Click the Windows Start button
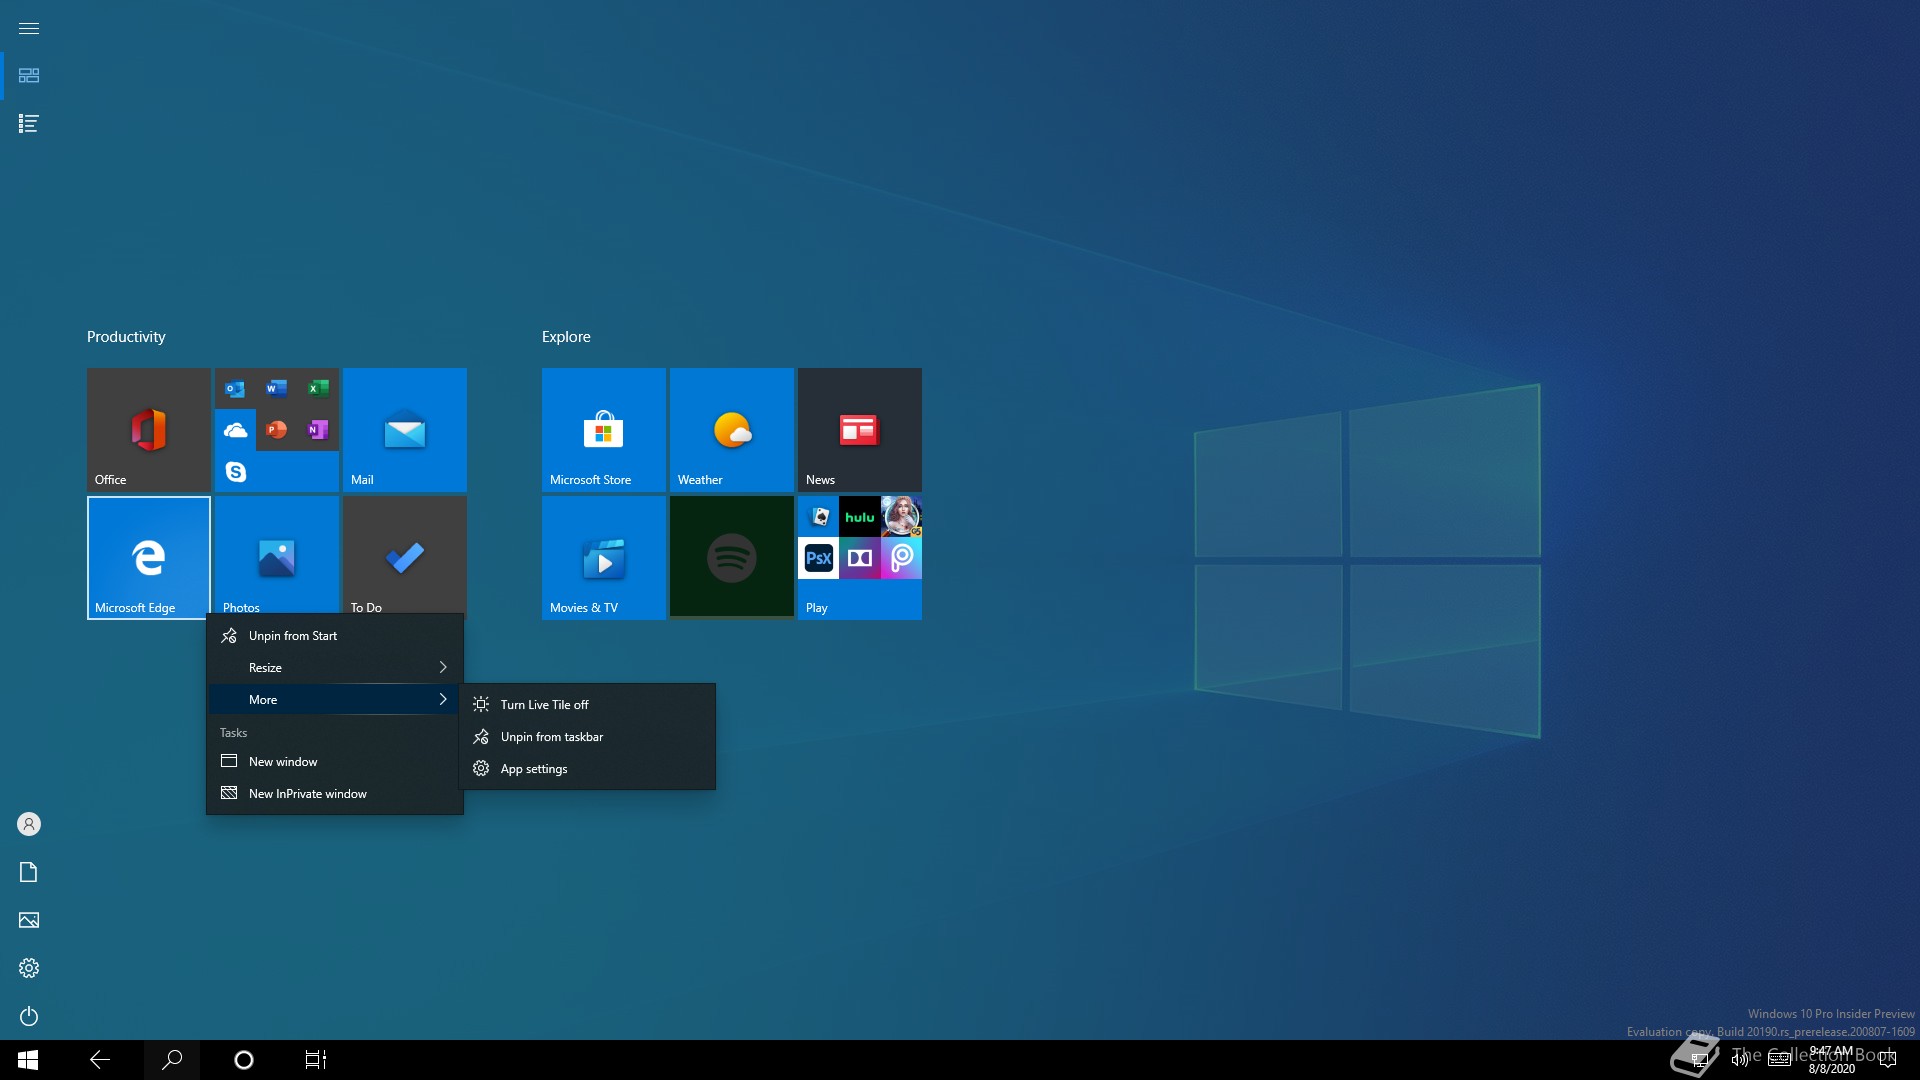1920x1080 pixels. [28, 1060]
